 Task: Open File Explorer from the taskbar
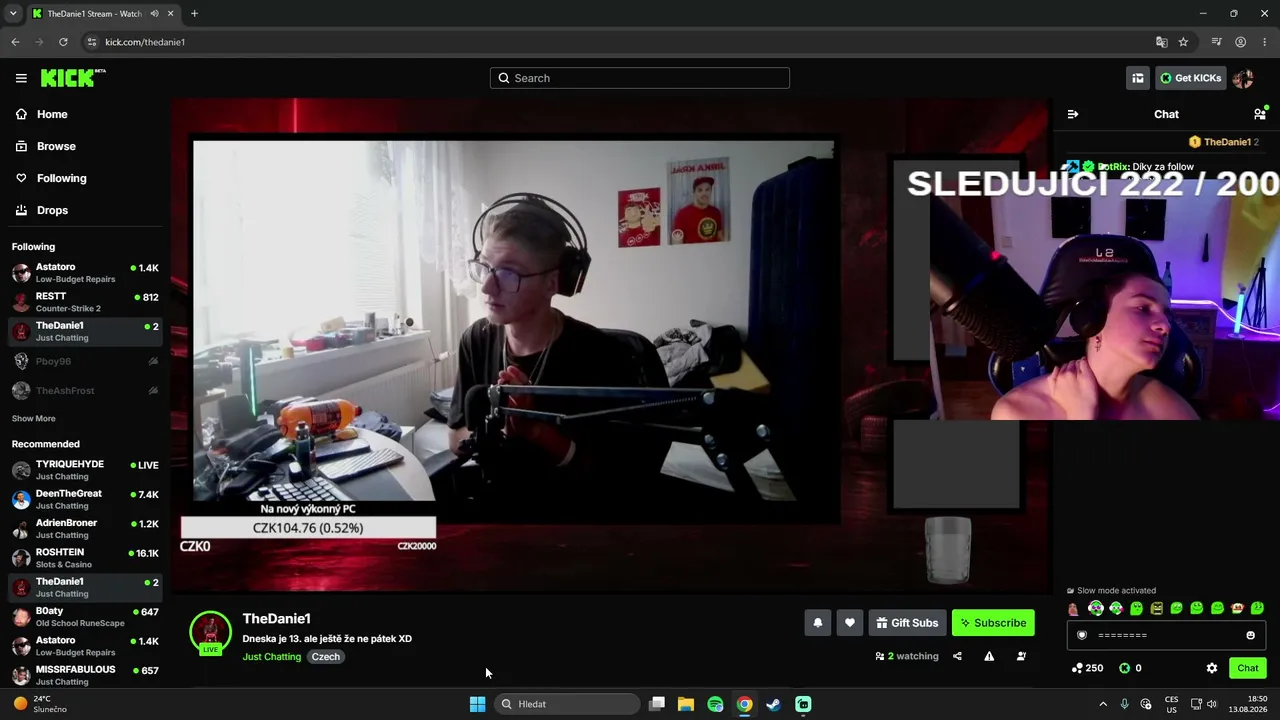click(x=686, y=704)
